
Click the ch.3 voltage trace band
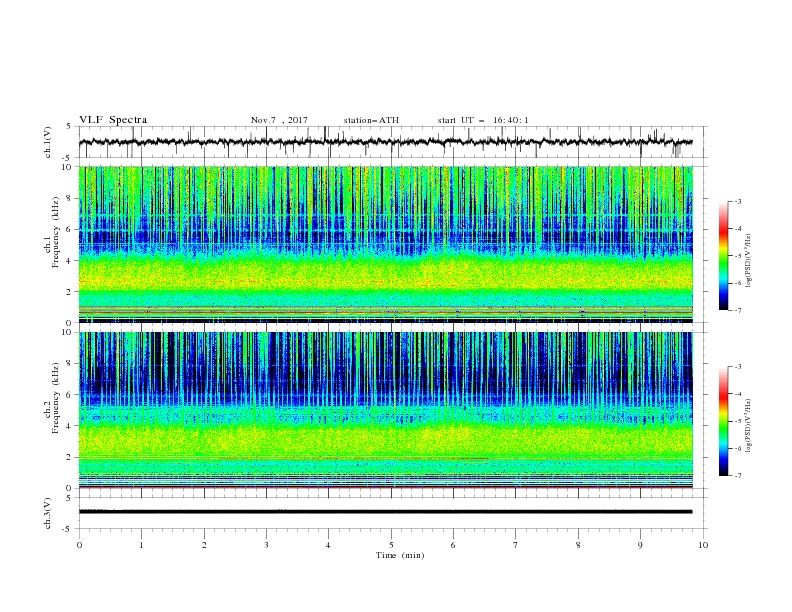[x=385, y=512]
